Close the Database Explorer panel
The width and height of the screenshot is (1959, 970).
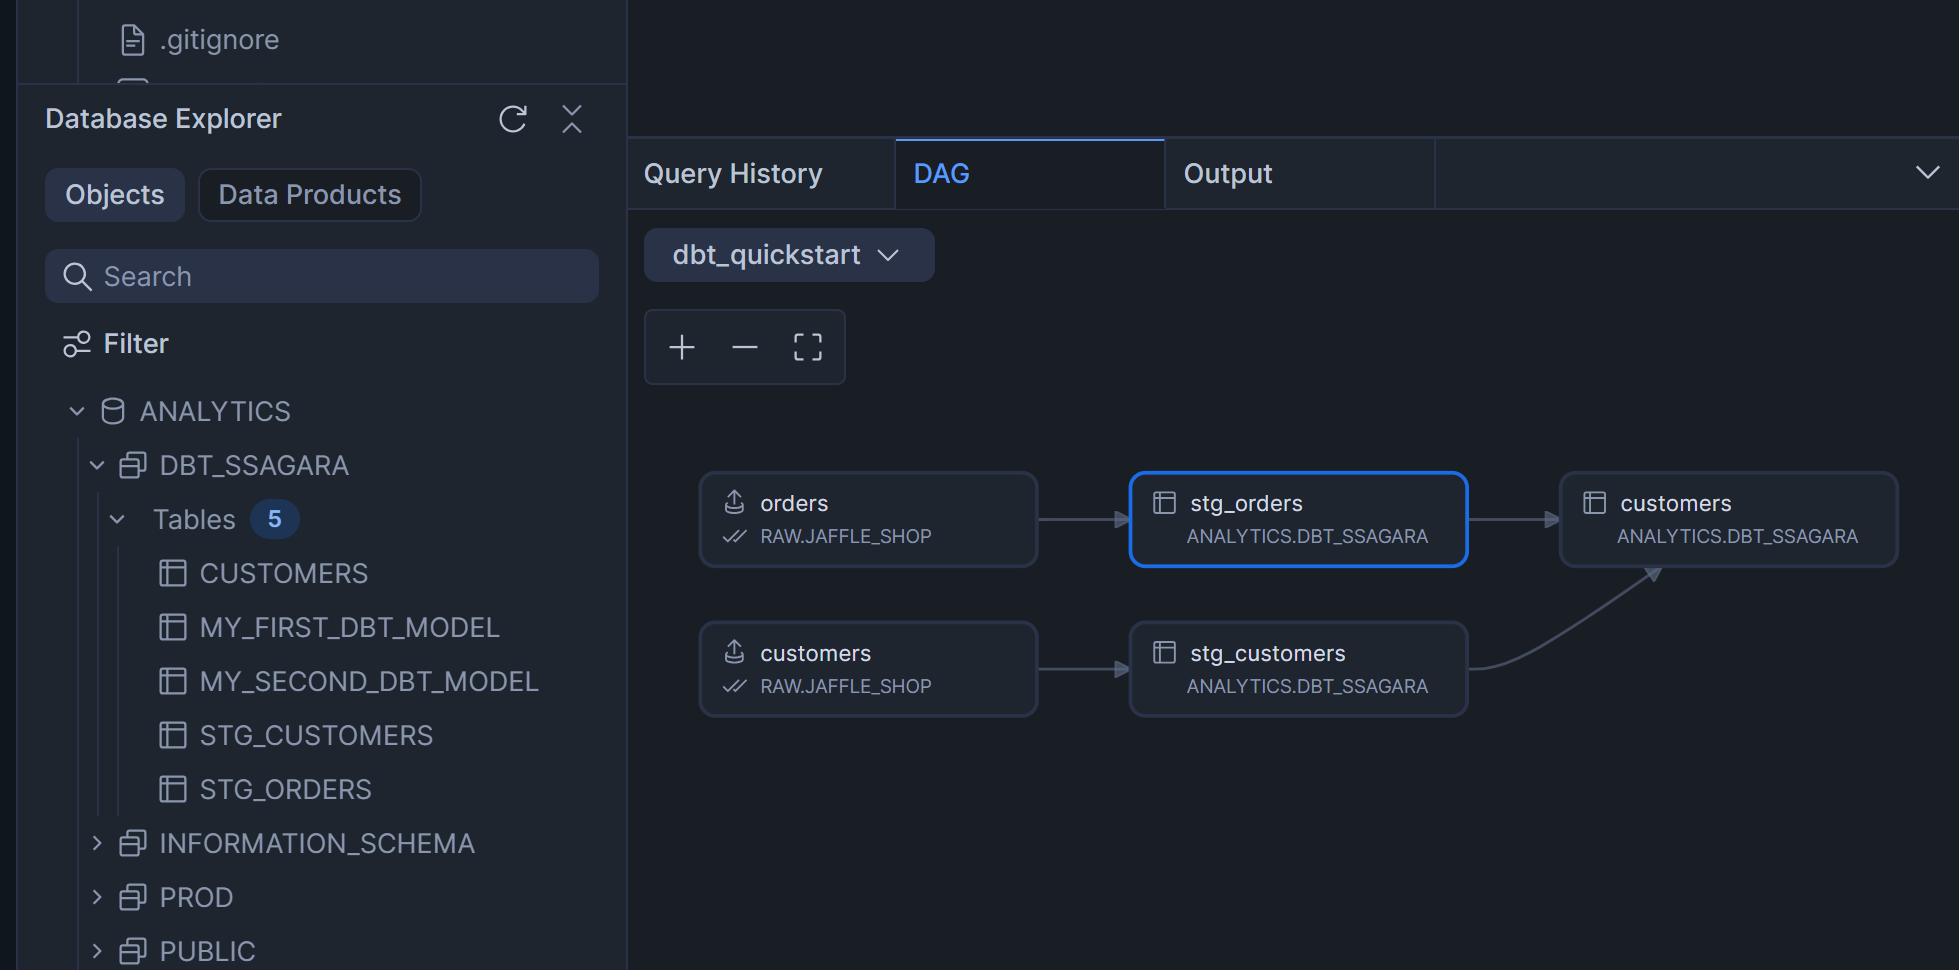[x=572, y=120]
